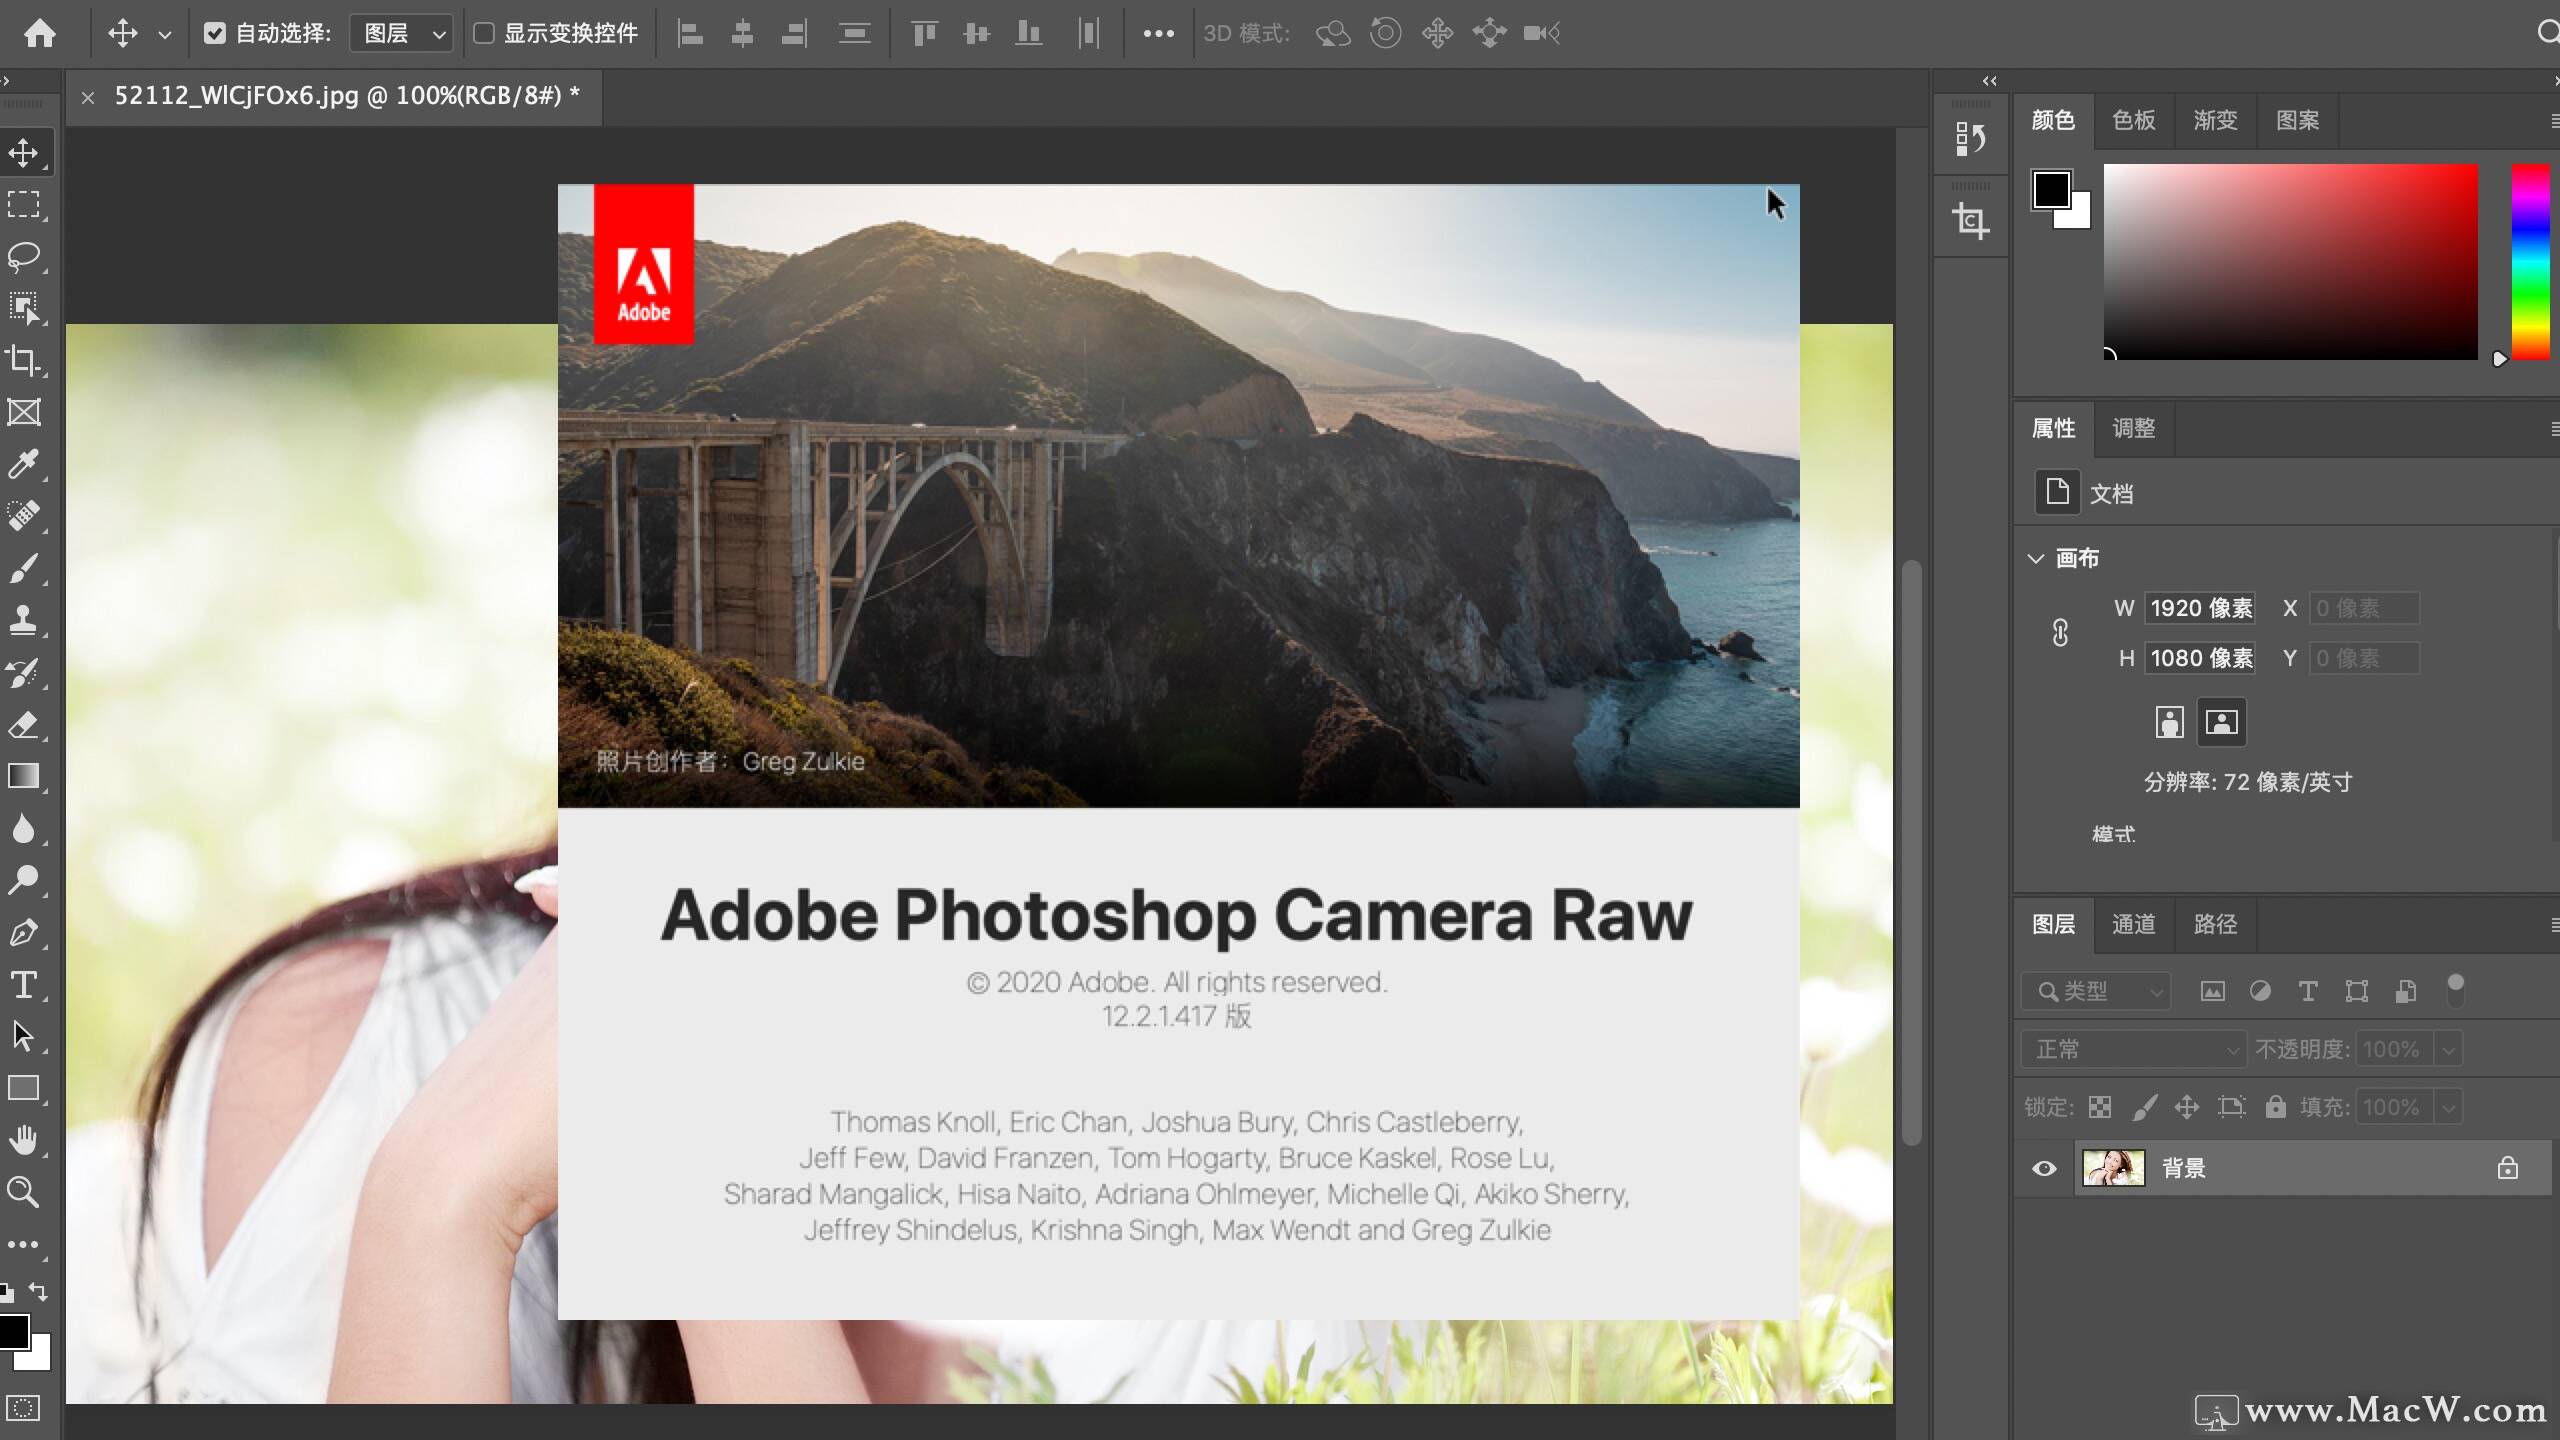Select the Eyedropper tool
Viewport: 2560px width, 1440px height.
pos(24,463)
